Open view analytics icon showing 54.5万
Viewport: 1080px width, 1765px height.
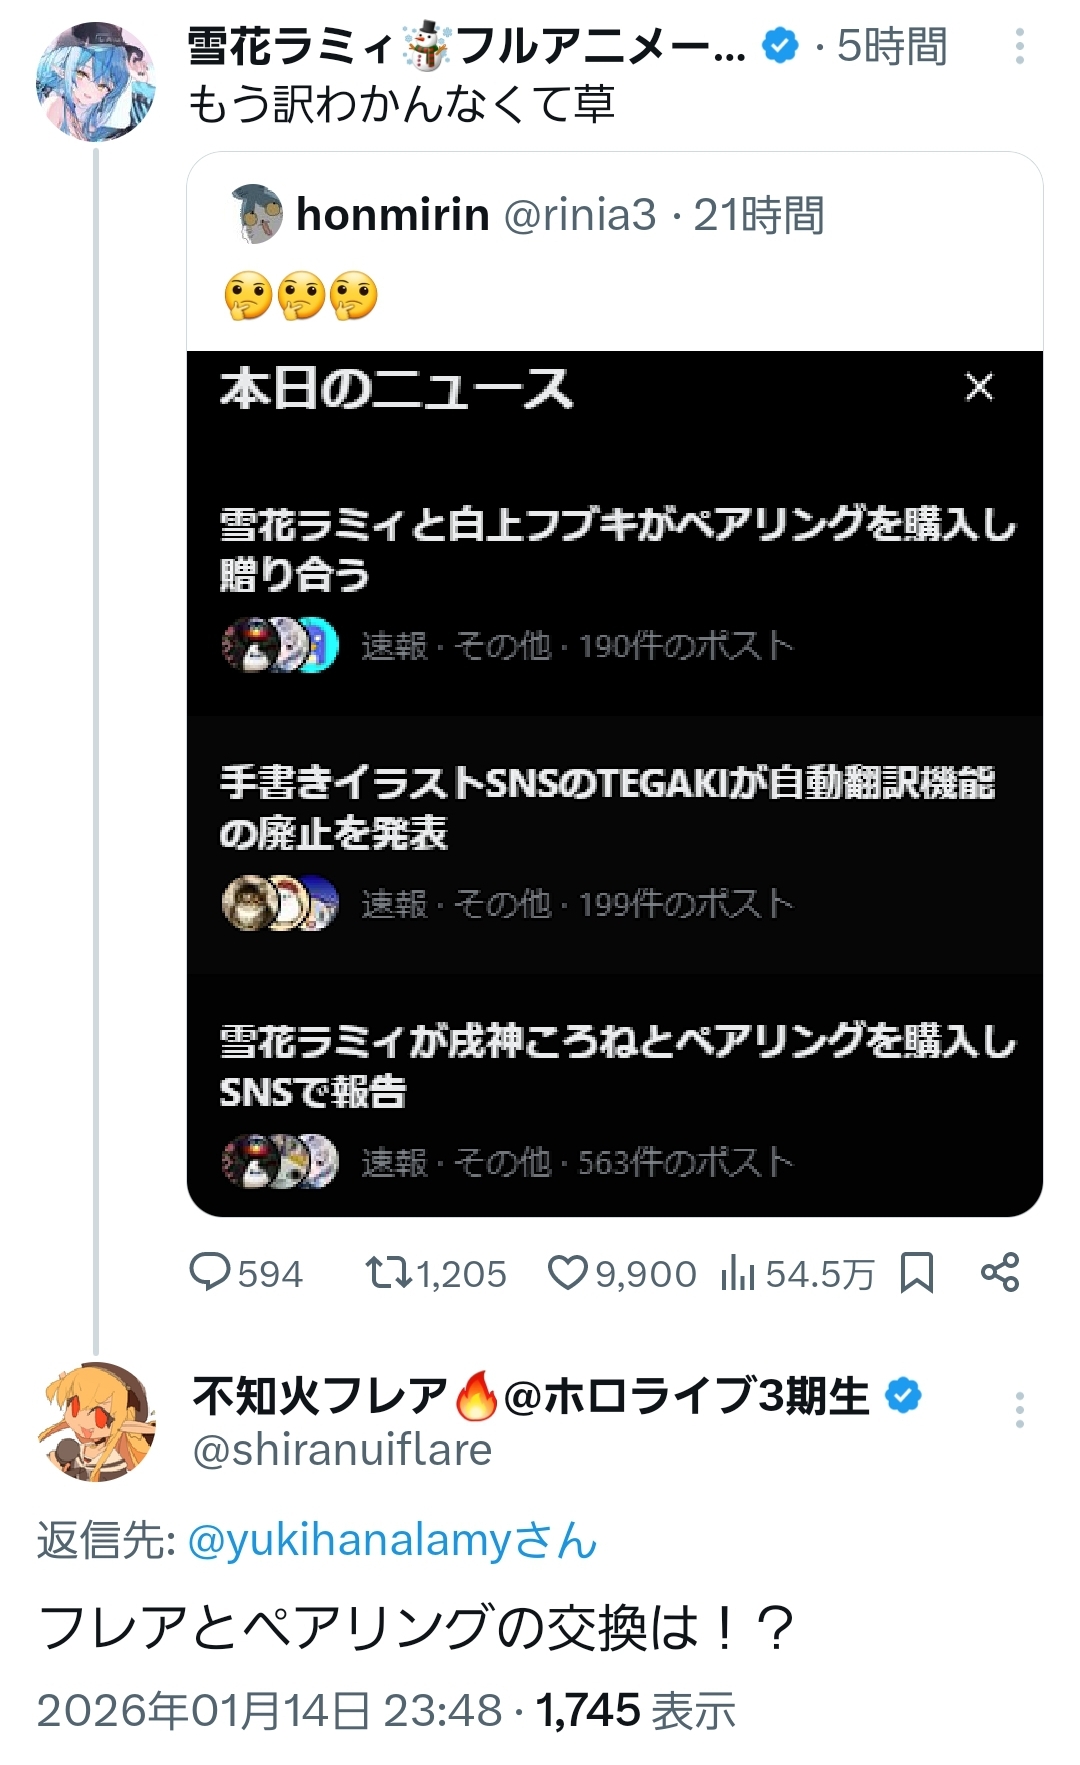(x=738, y=1273)
